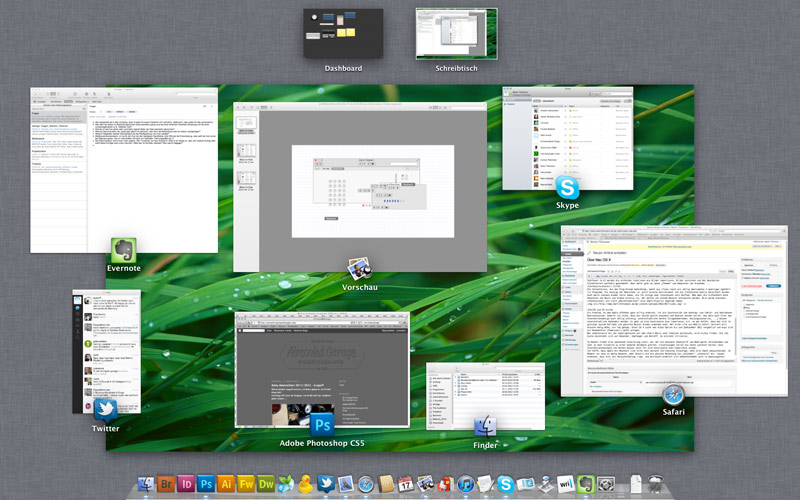The width and height of the screenshot is (800, 500).
Task: Click the green leaf icon in the Dock
Action: [x=286, y=484]
